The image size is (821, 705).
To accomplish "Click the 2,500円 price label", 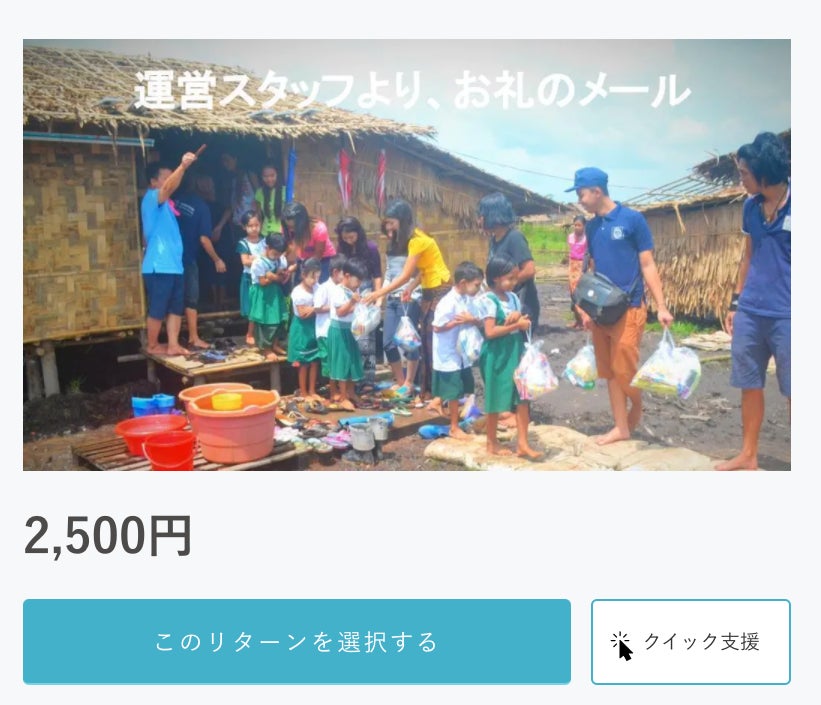I will [x=108, y=536].
